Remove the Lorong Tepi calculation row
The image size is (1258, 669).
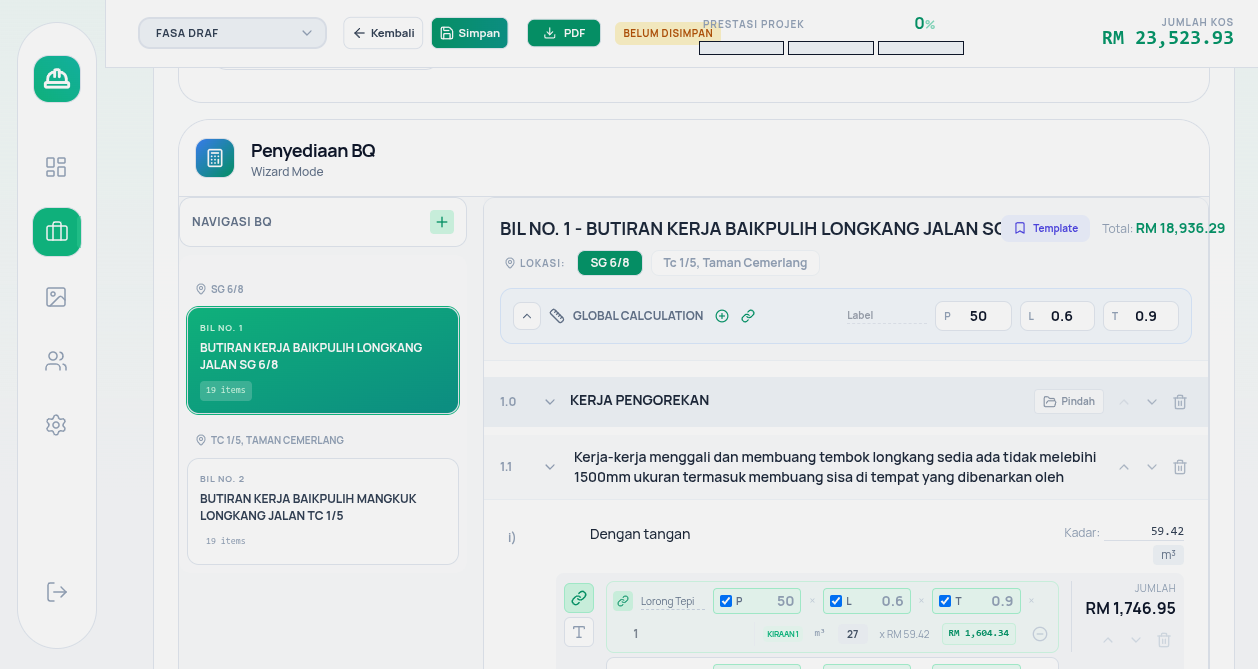(1040, 634)
